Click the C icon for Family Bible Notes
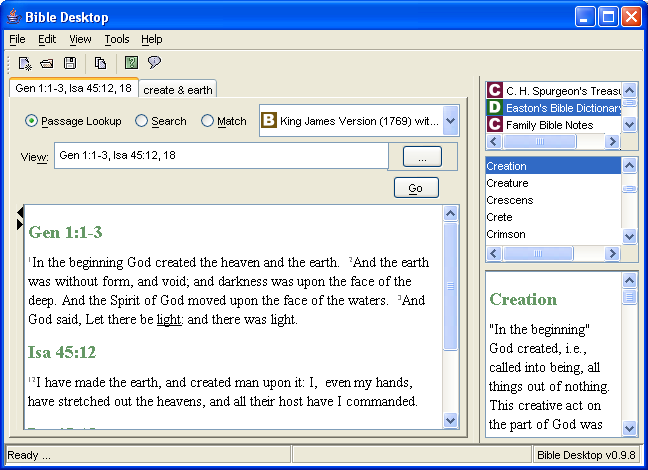Viewport: 648px width, 470px height. click(x=495, y=124)
